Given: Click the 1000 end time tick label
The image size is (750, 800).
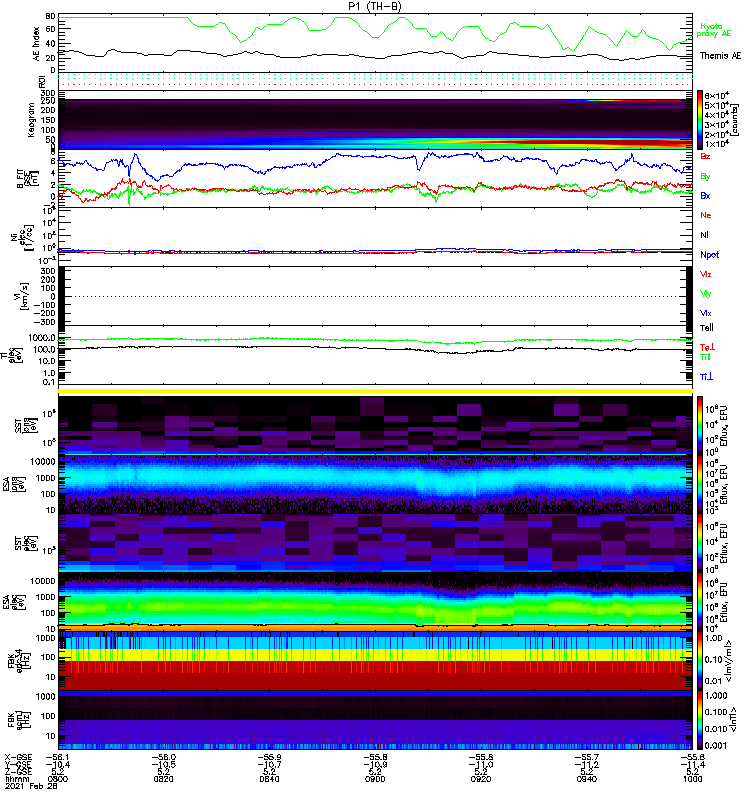Looking at the screenshot, I should point(692,779).
